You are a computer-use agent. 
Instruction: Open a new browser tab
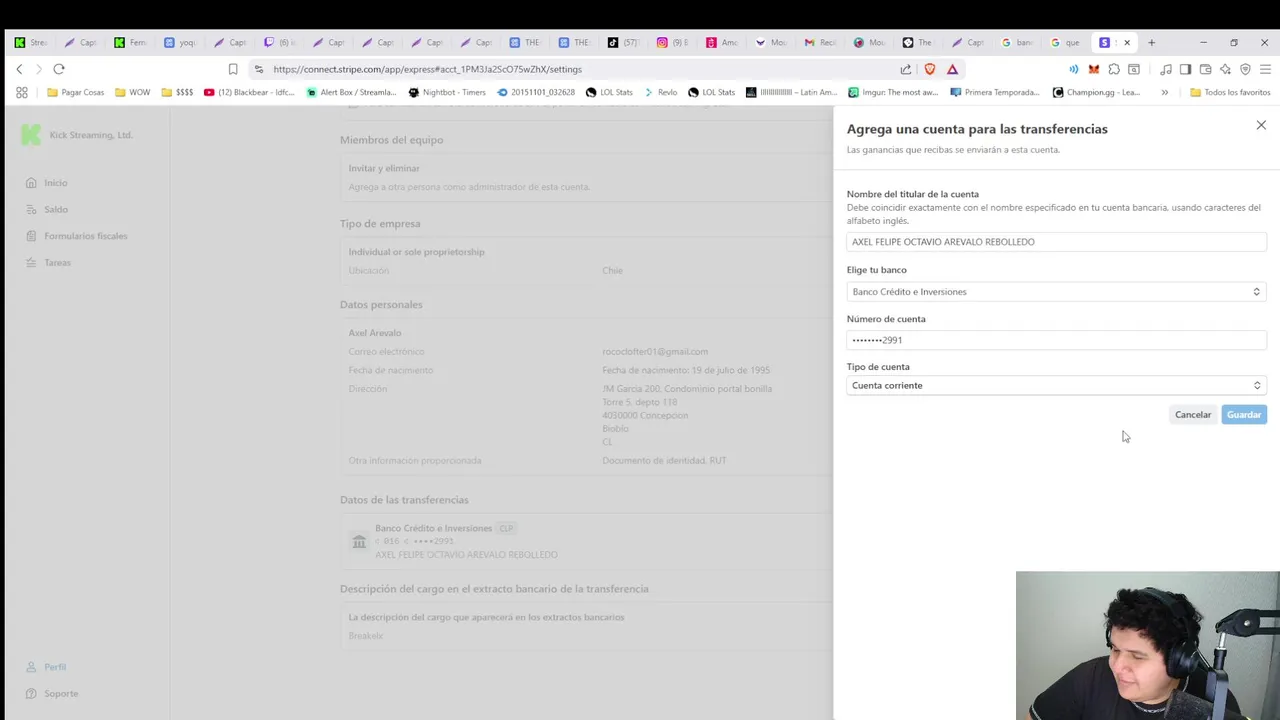click(x=1151, y=43)
